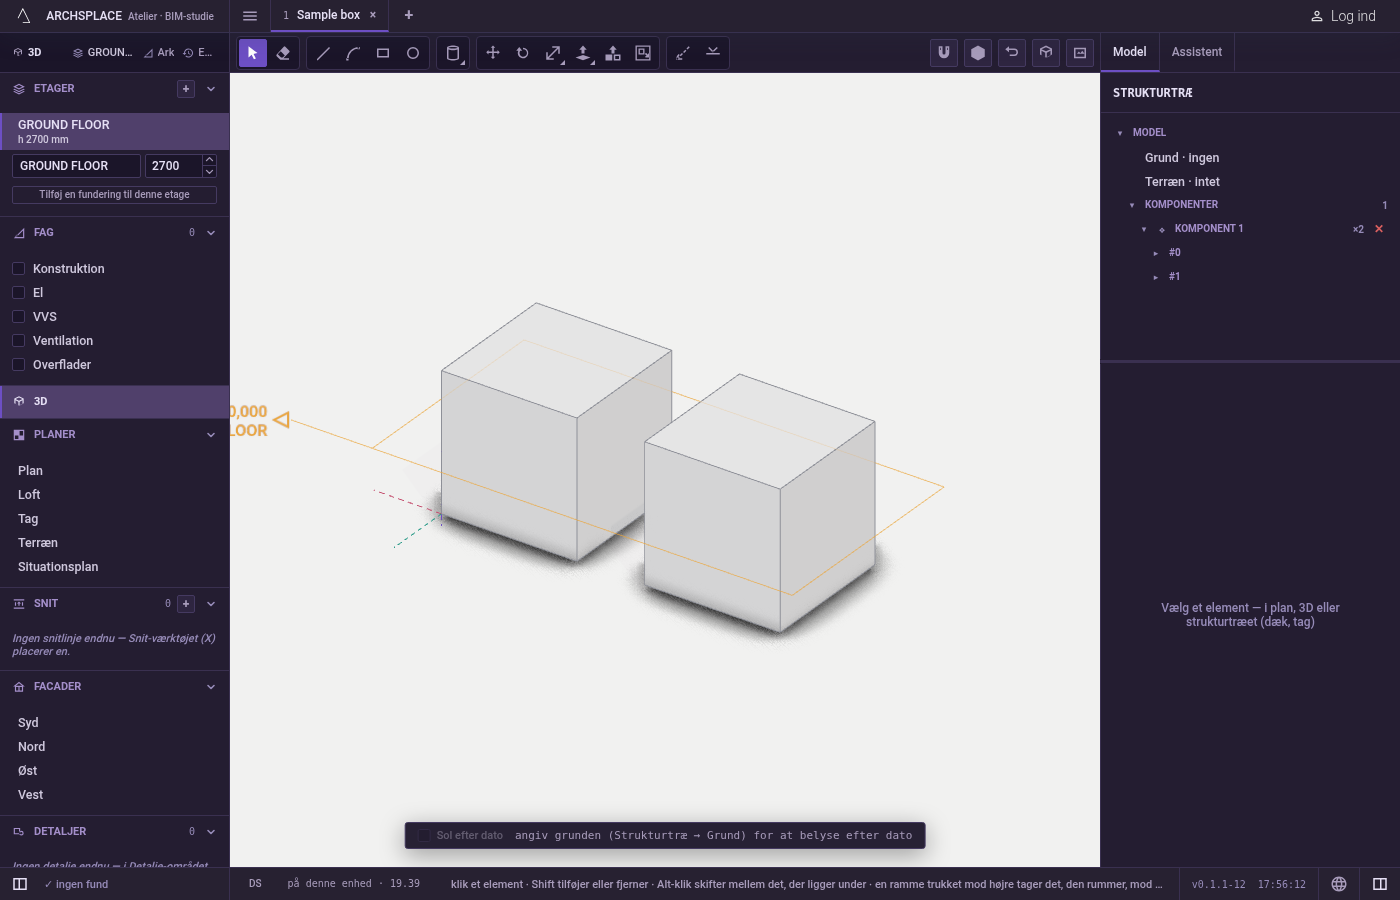Switch to the Assistent tab

coord(1197,52)
